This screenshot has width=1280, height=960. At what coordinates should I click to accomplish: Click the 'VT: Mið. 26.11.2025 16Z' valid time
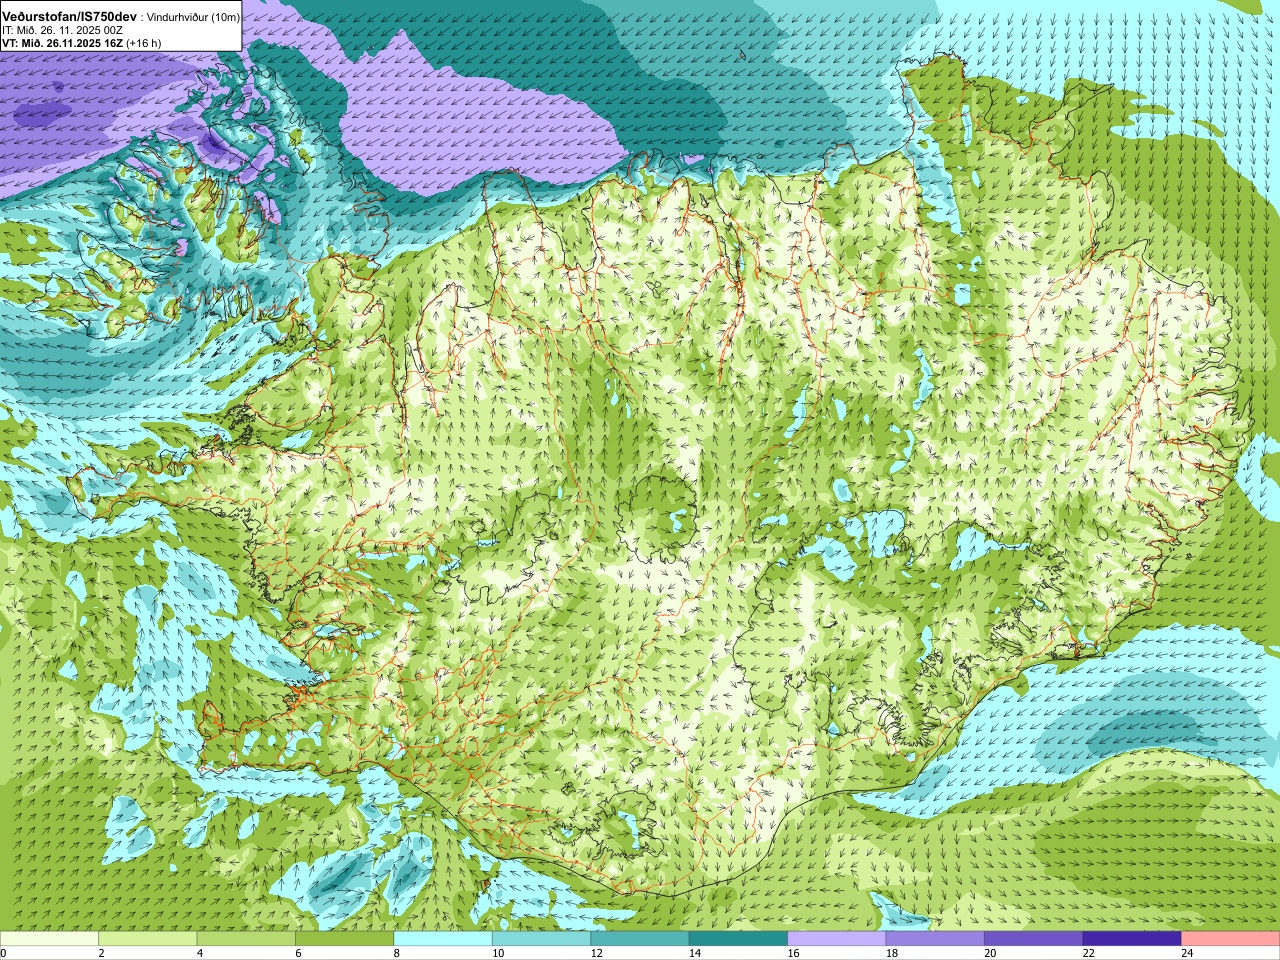[62, 43]
